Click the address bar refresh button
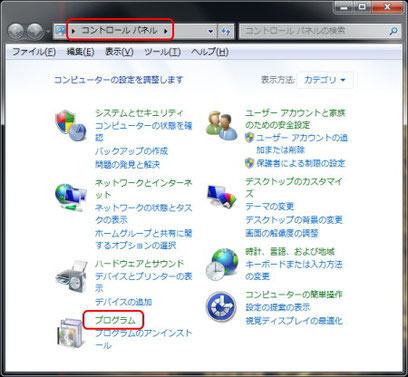Viewport: 408px width, 377px height. [x=226, y=31]
